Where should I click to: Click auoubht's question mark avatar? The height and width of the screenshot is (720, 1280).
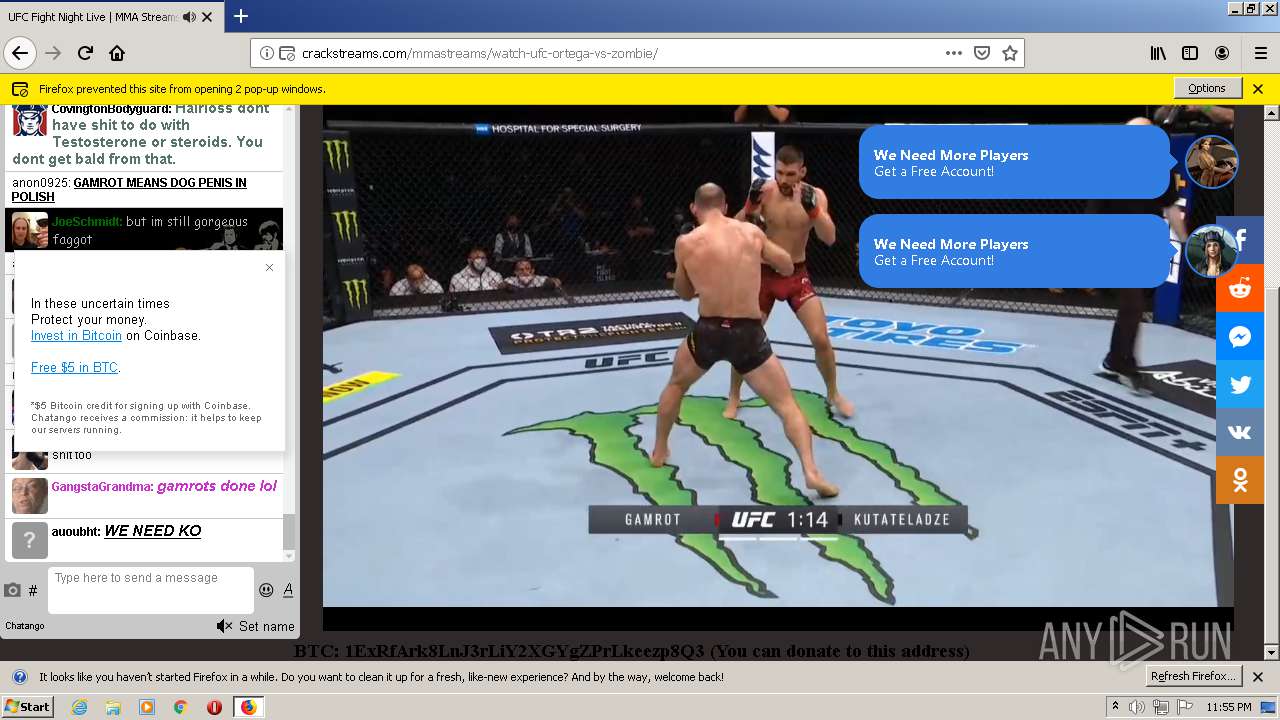29,540
